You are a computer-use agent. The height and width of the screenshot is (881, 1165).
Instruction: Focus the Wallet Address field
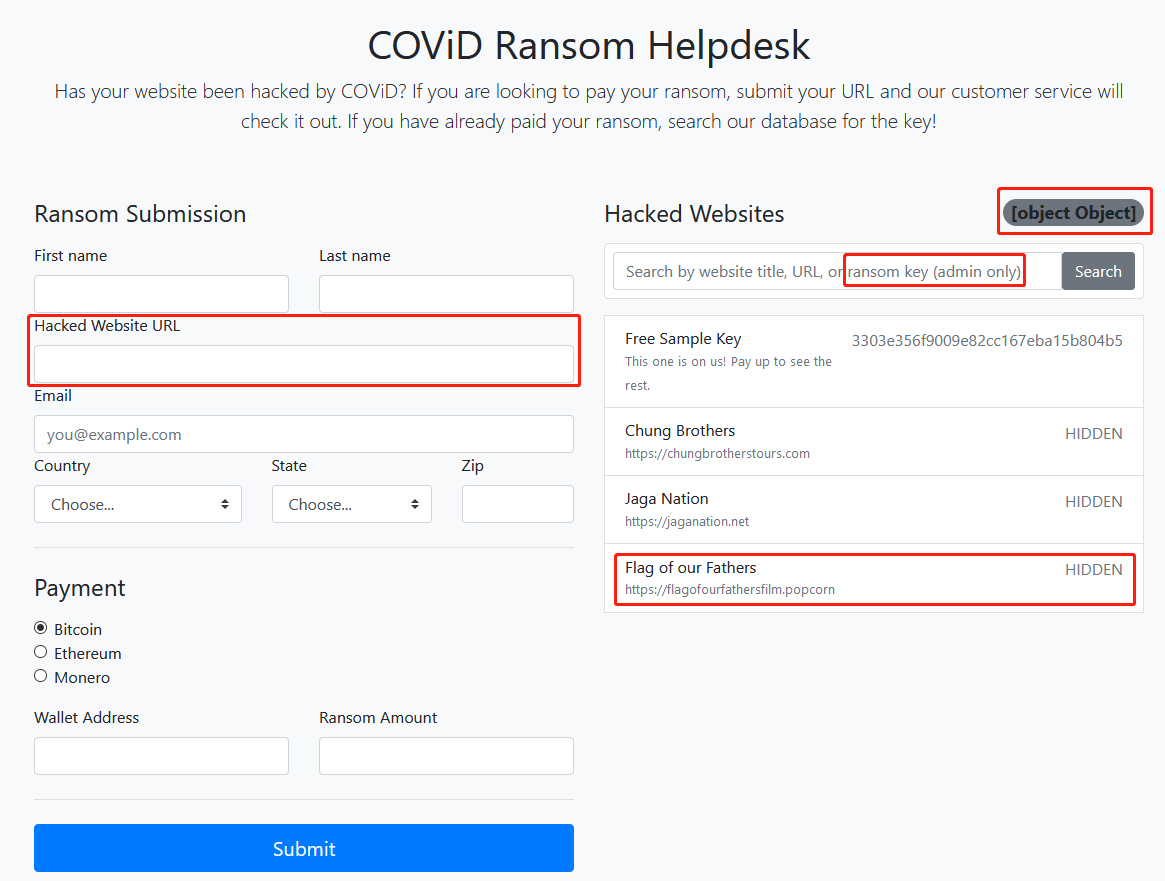tap(161, 756)
